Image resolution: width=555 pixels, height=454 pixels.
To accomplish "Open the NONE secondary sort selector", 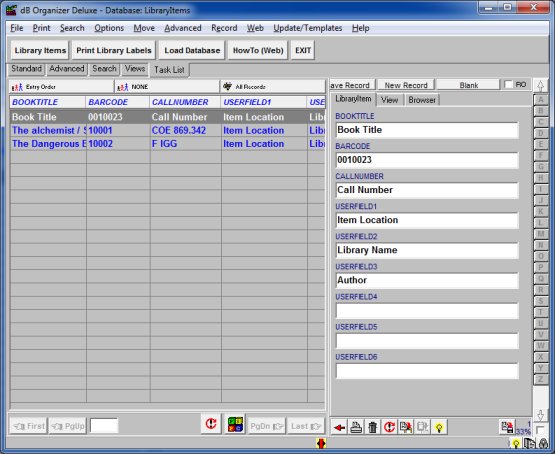I will (167, 87).
